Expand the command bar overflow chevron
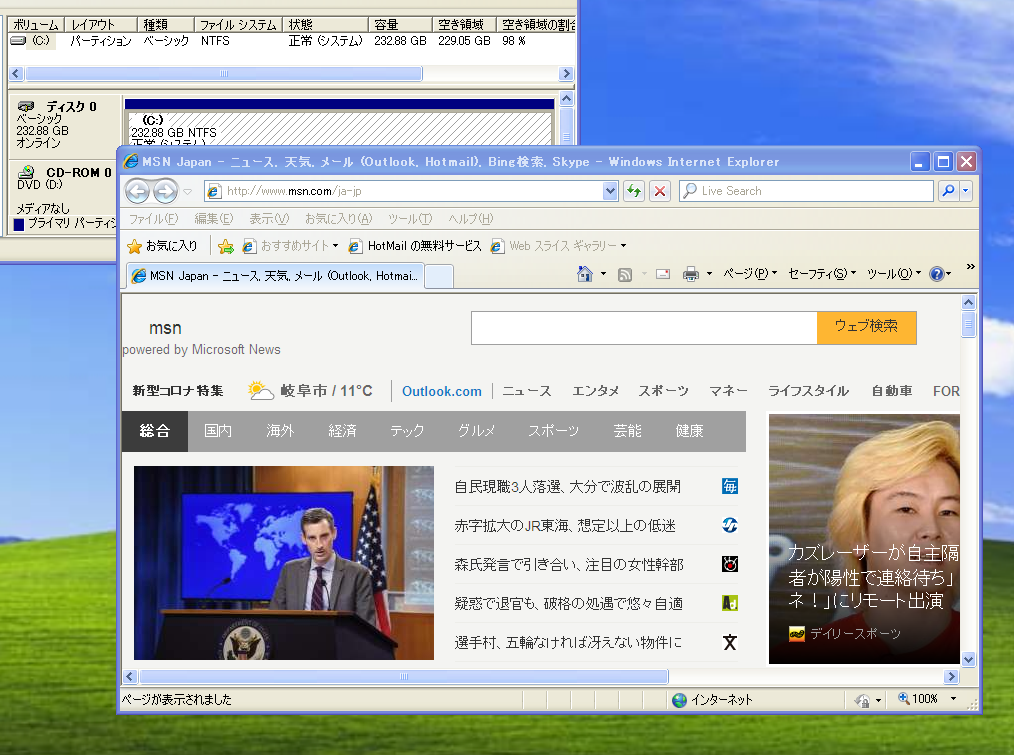Viewport: 1014px width, 755px height. pyautogui.click(x=970, y=267)
